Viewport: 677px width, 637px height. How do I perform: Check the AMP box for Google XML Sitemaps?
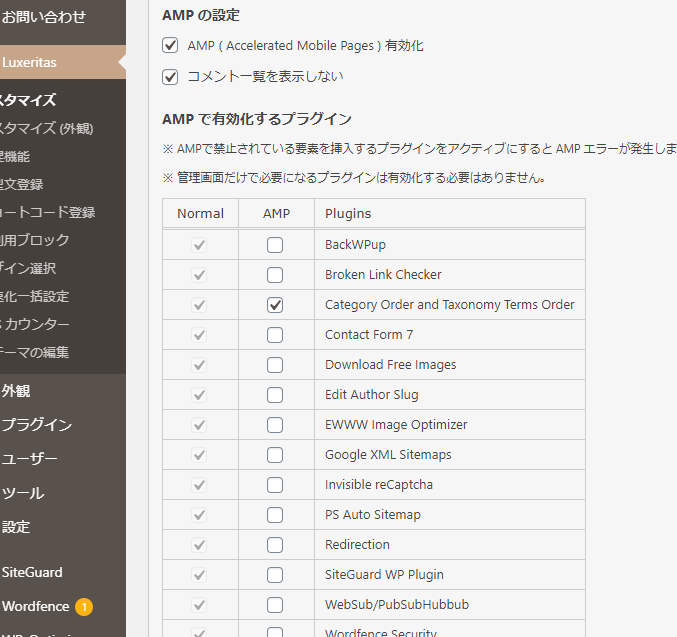275,455
